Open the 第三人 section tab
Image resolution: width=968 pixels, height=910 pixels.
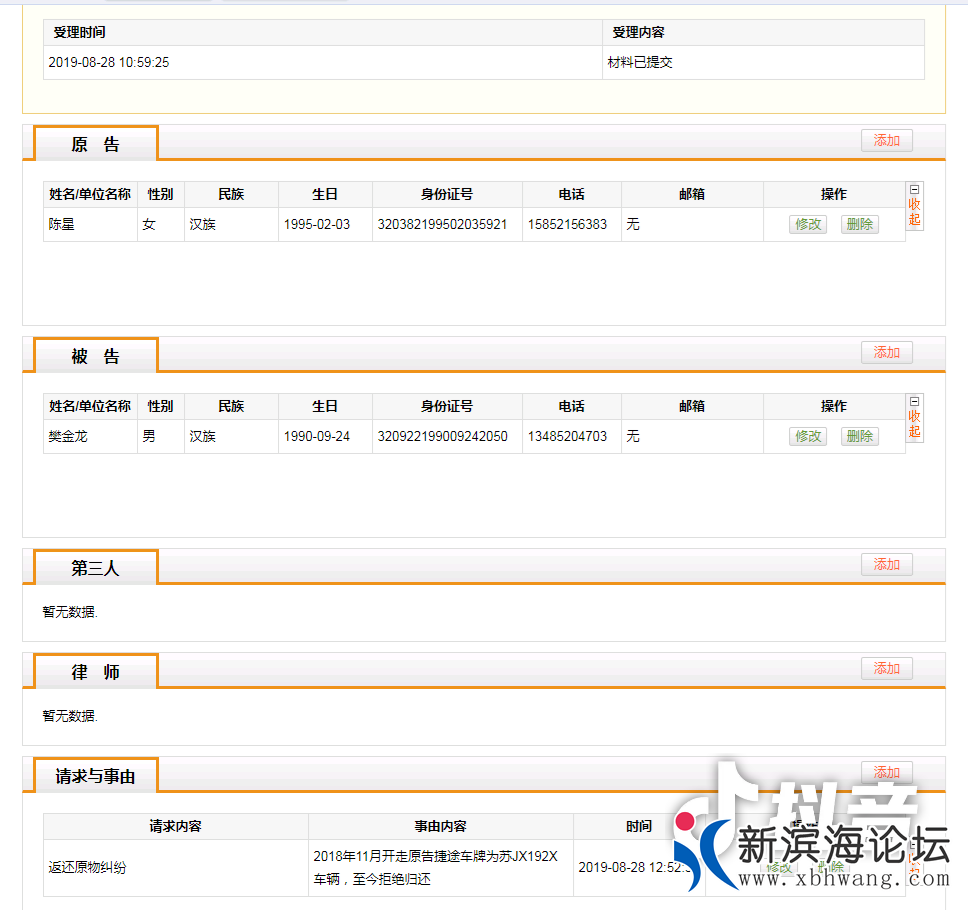pyautogui.click(x=96, y=568)
